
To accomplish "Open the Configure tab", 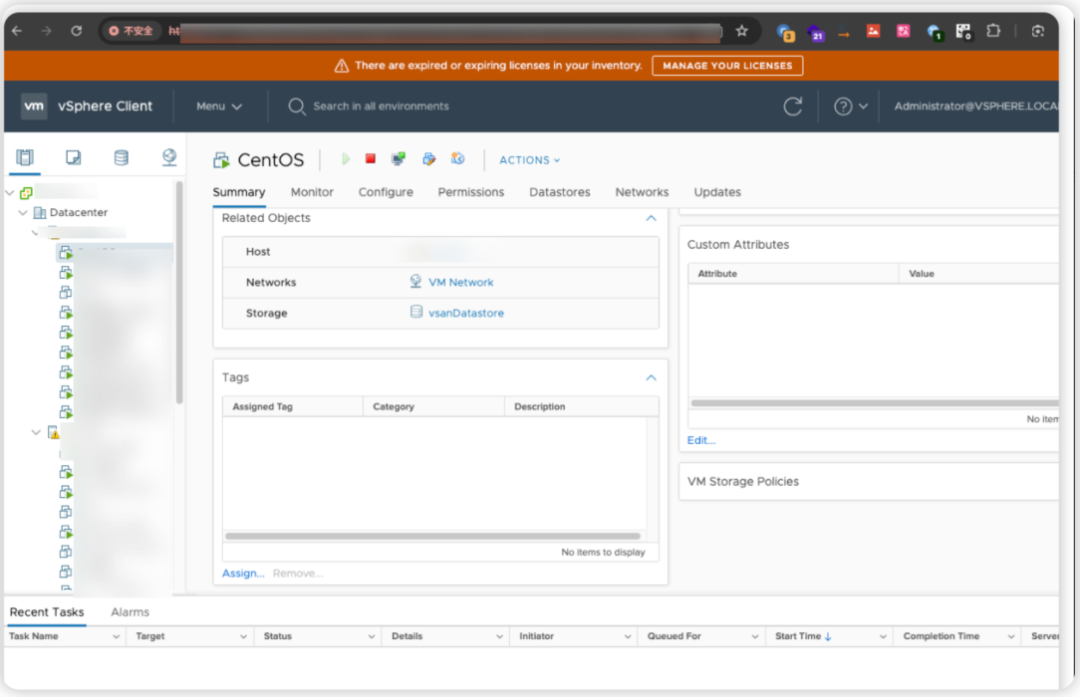I will point(386,192).
